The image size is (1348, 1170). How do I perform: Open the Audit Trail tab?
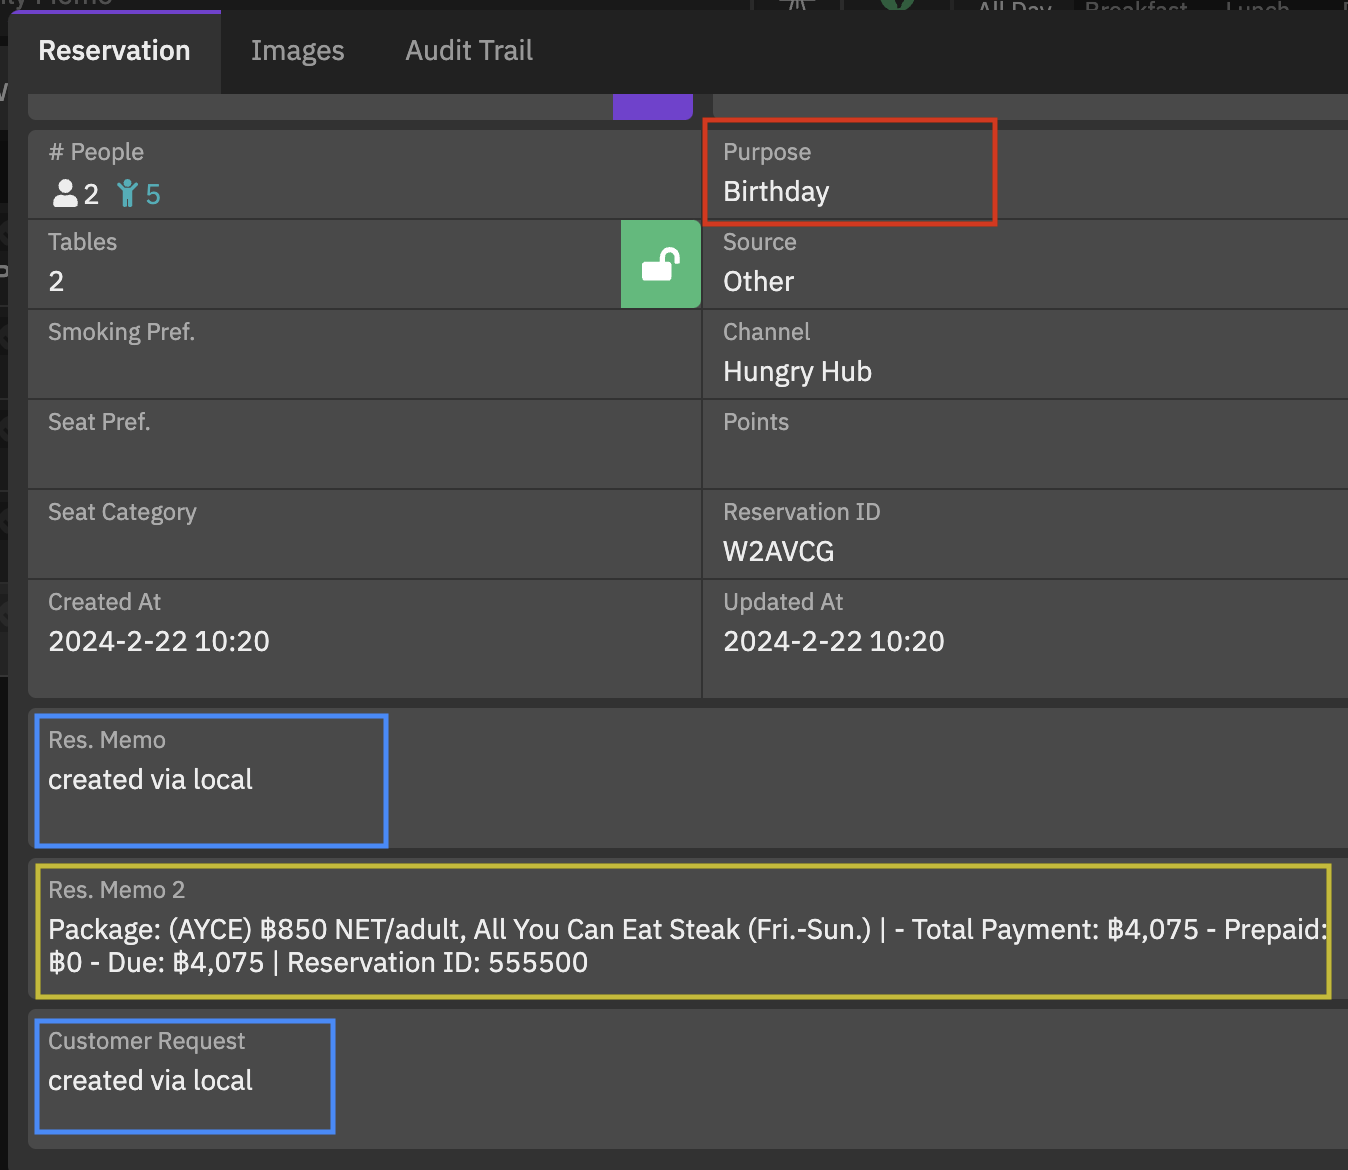coord(468,51)
